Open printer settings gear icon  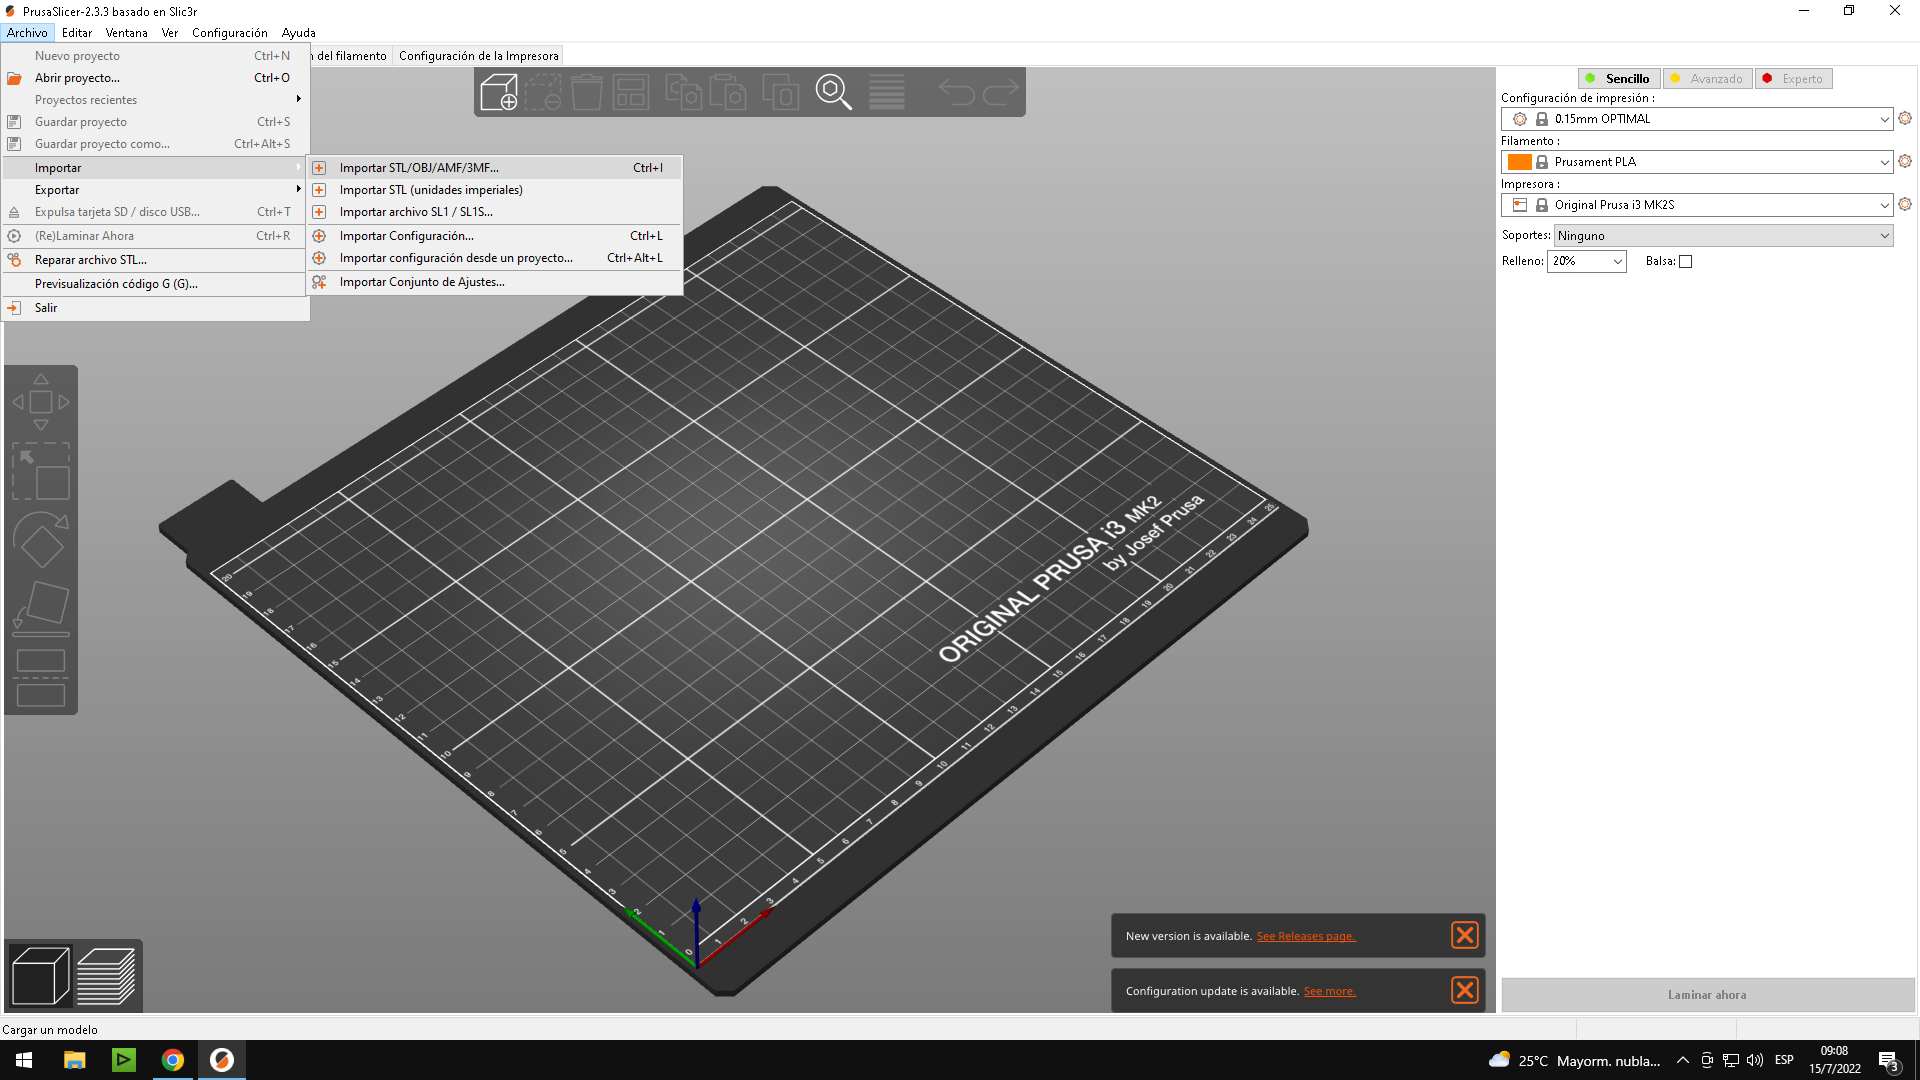(1905, 204)
